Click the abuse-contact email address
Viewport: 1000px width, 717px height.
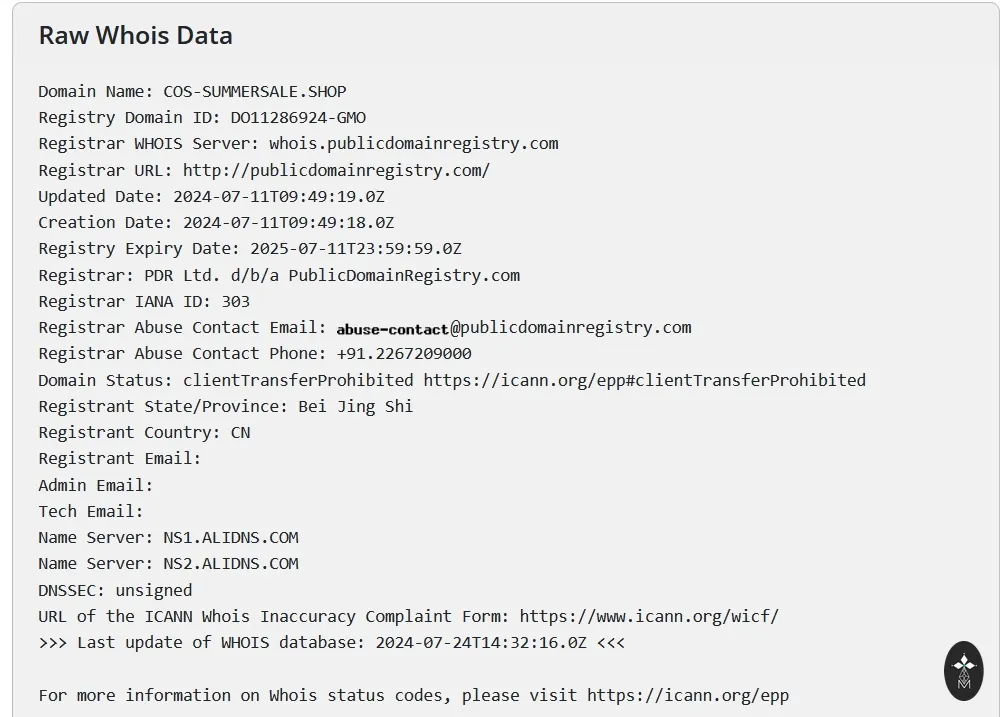[513, 328]
